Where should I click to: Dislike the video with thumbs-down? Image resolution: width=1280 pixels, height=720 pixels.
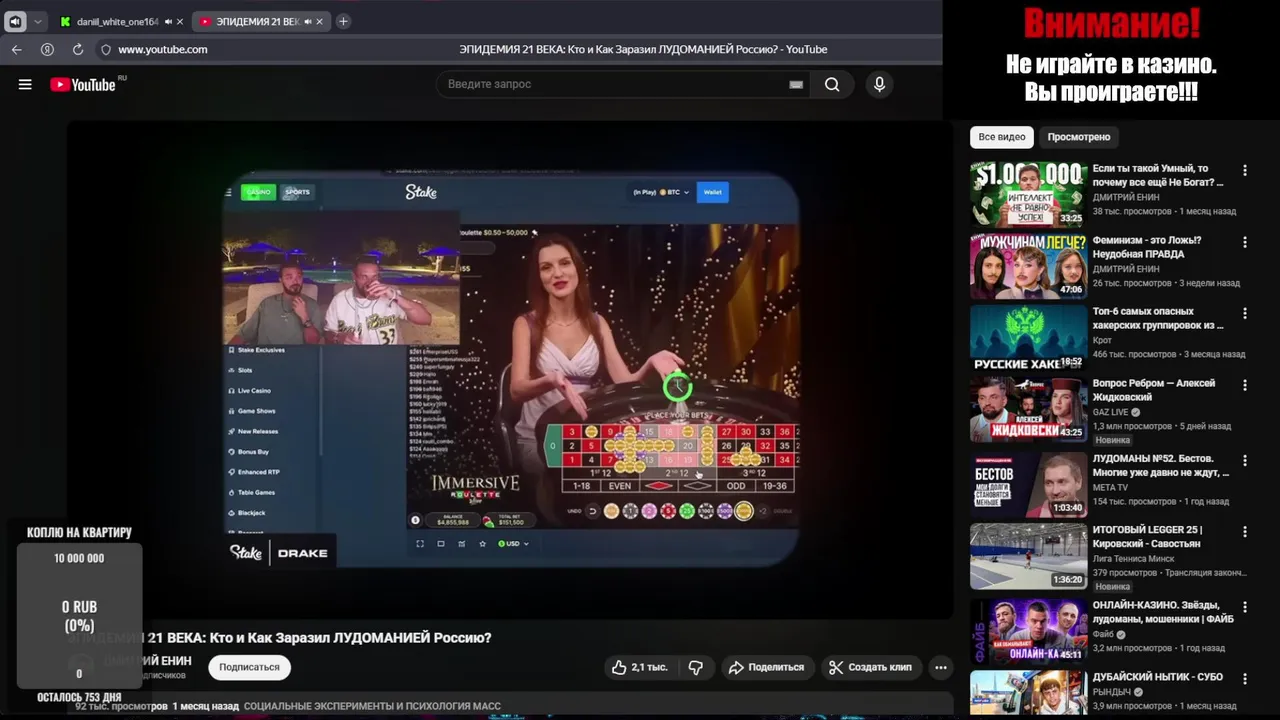(x=696, y=667)
